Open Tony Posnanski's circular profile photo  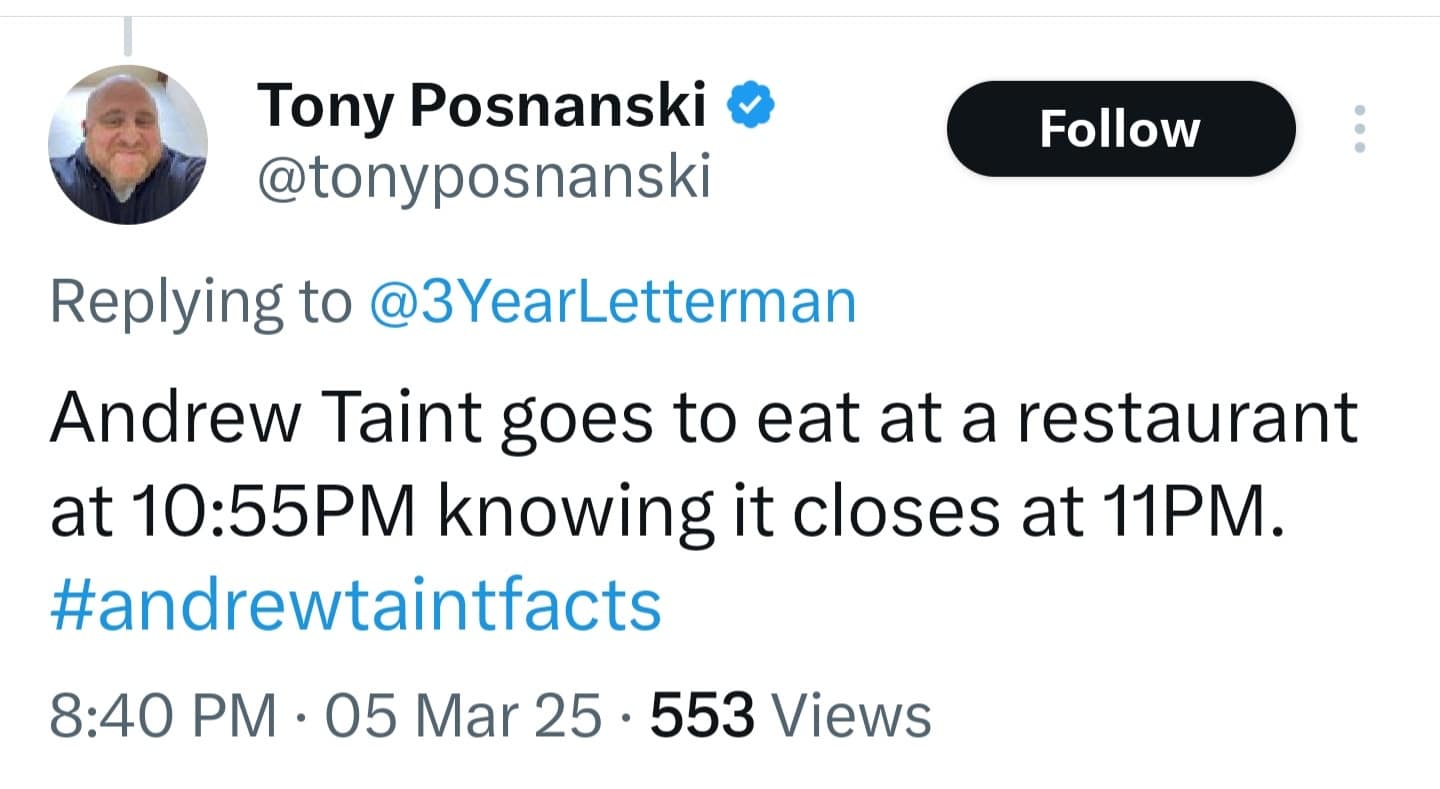click(127, 143)
